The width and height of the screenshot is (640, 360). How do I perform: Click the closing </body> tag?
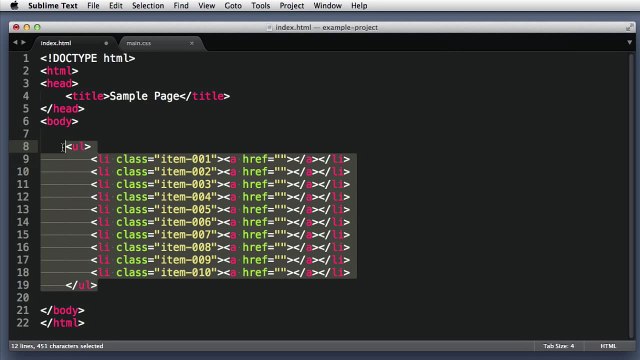(62, 311)
